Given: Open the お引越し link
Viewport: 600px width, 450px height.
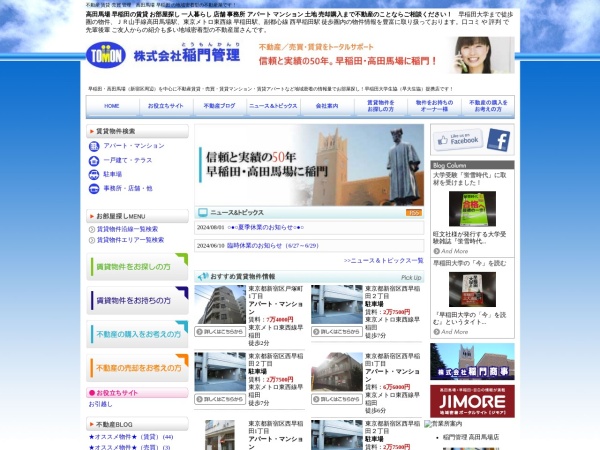Looking at the screenshot, I should (x=100, y=404).
